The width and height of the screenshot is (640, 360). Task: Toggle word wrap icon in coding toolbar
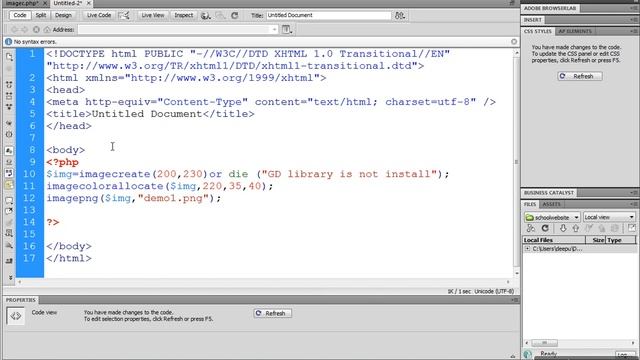click(9, 173)
